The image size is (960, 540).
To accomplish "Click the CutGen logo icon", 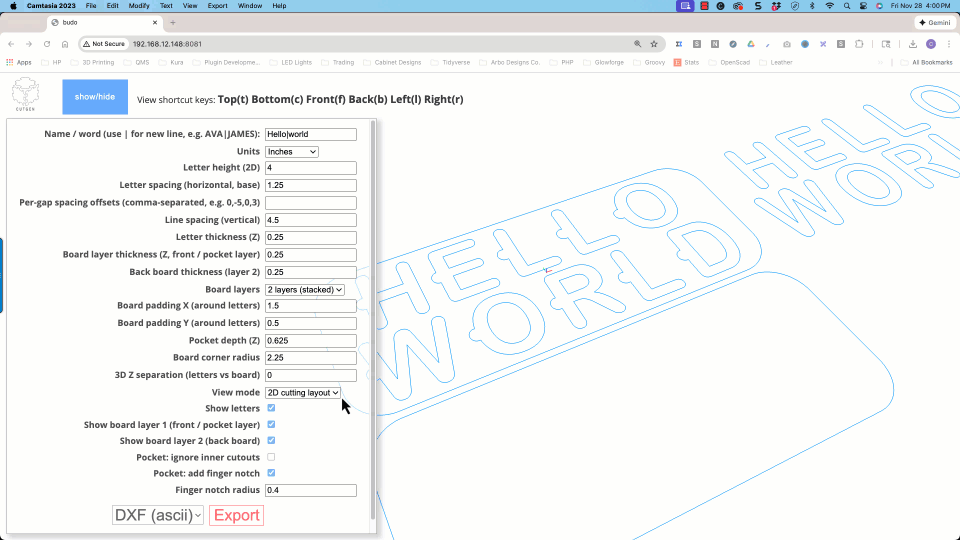I will coord(26,97).
